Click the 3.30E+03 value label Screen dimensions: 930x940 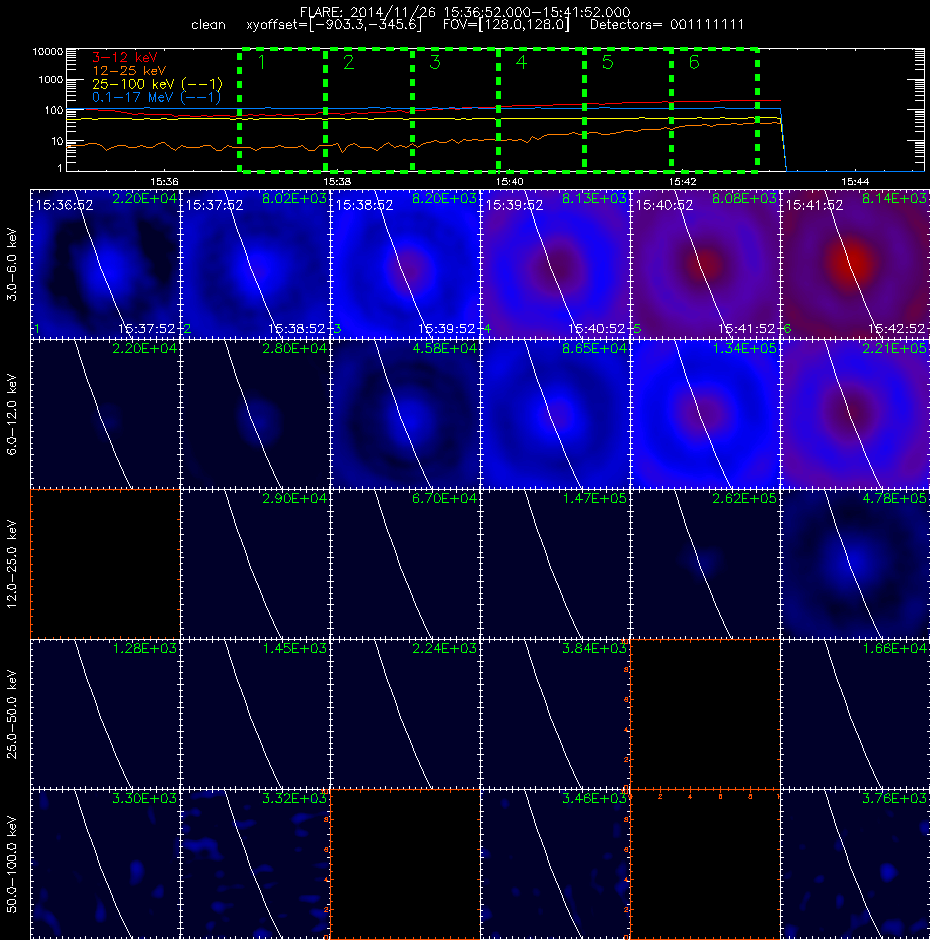pyautogui.click(x=145, y=798)
